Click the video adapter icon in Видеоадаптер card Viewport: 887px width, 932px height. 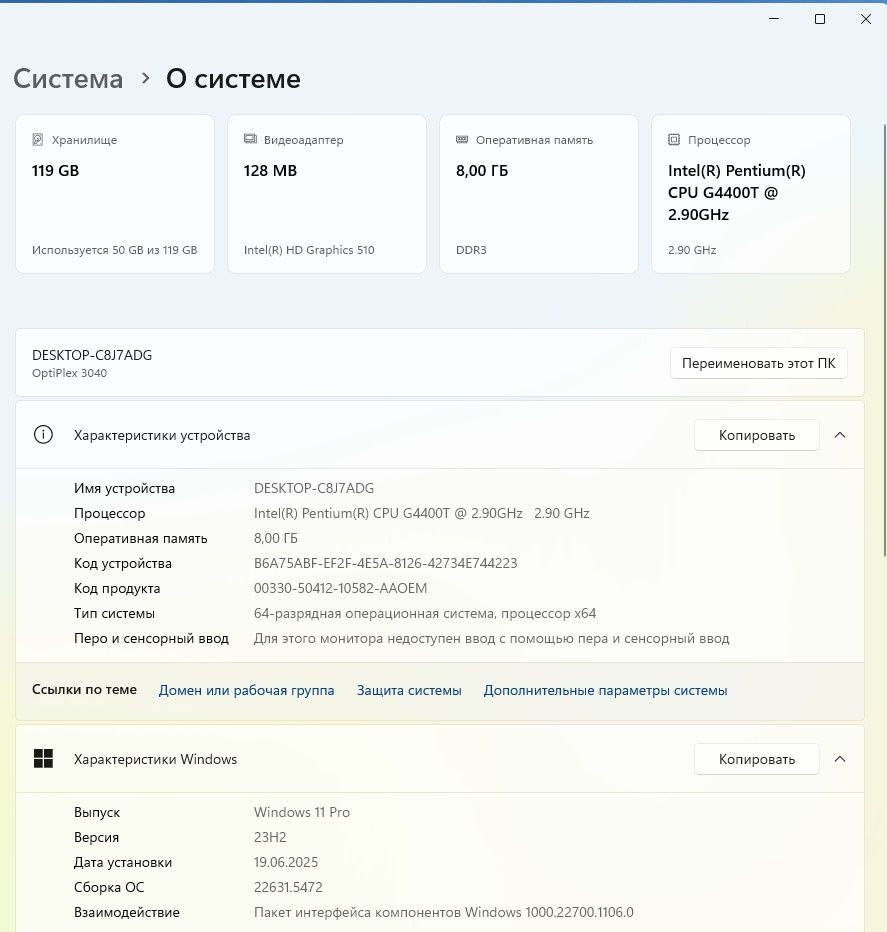[250, 139]
